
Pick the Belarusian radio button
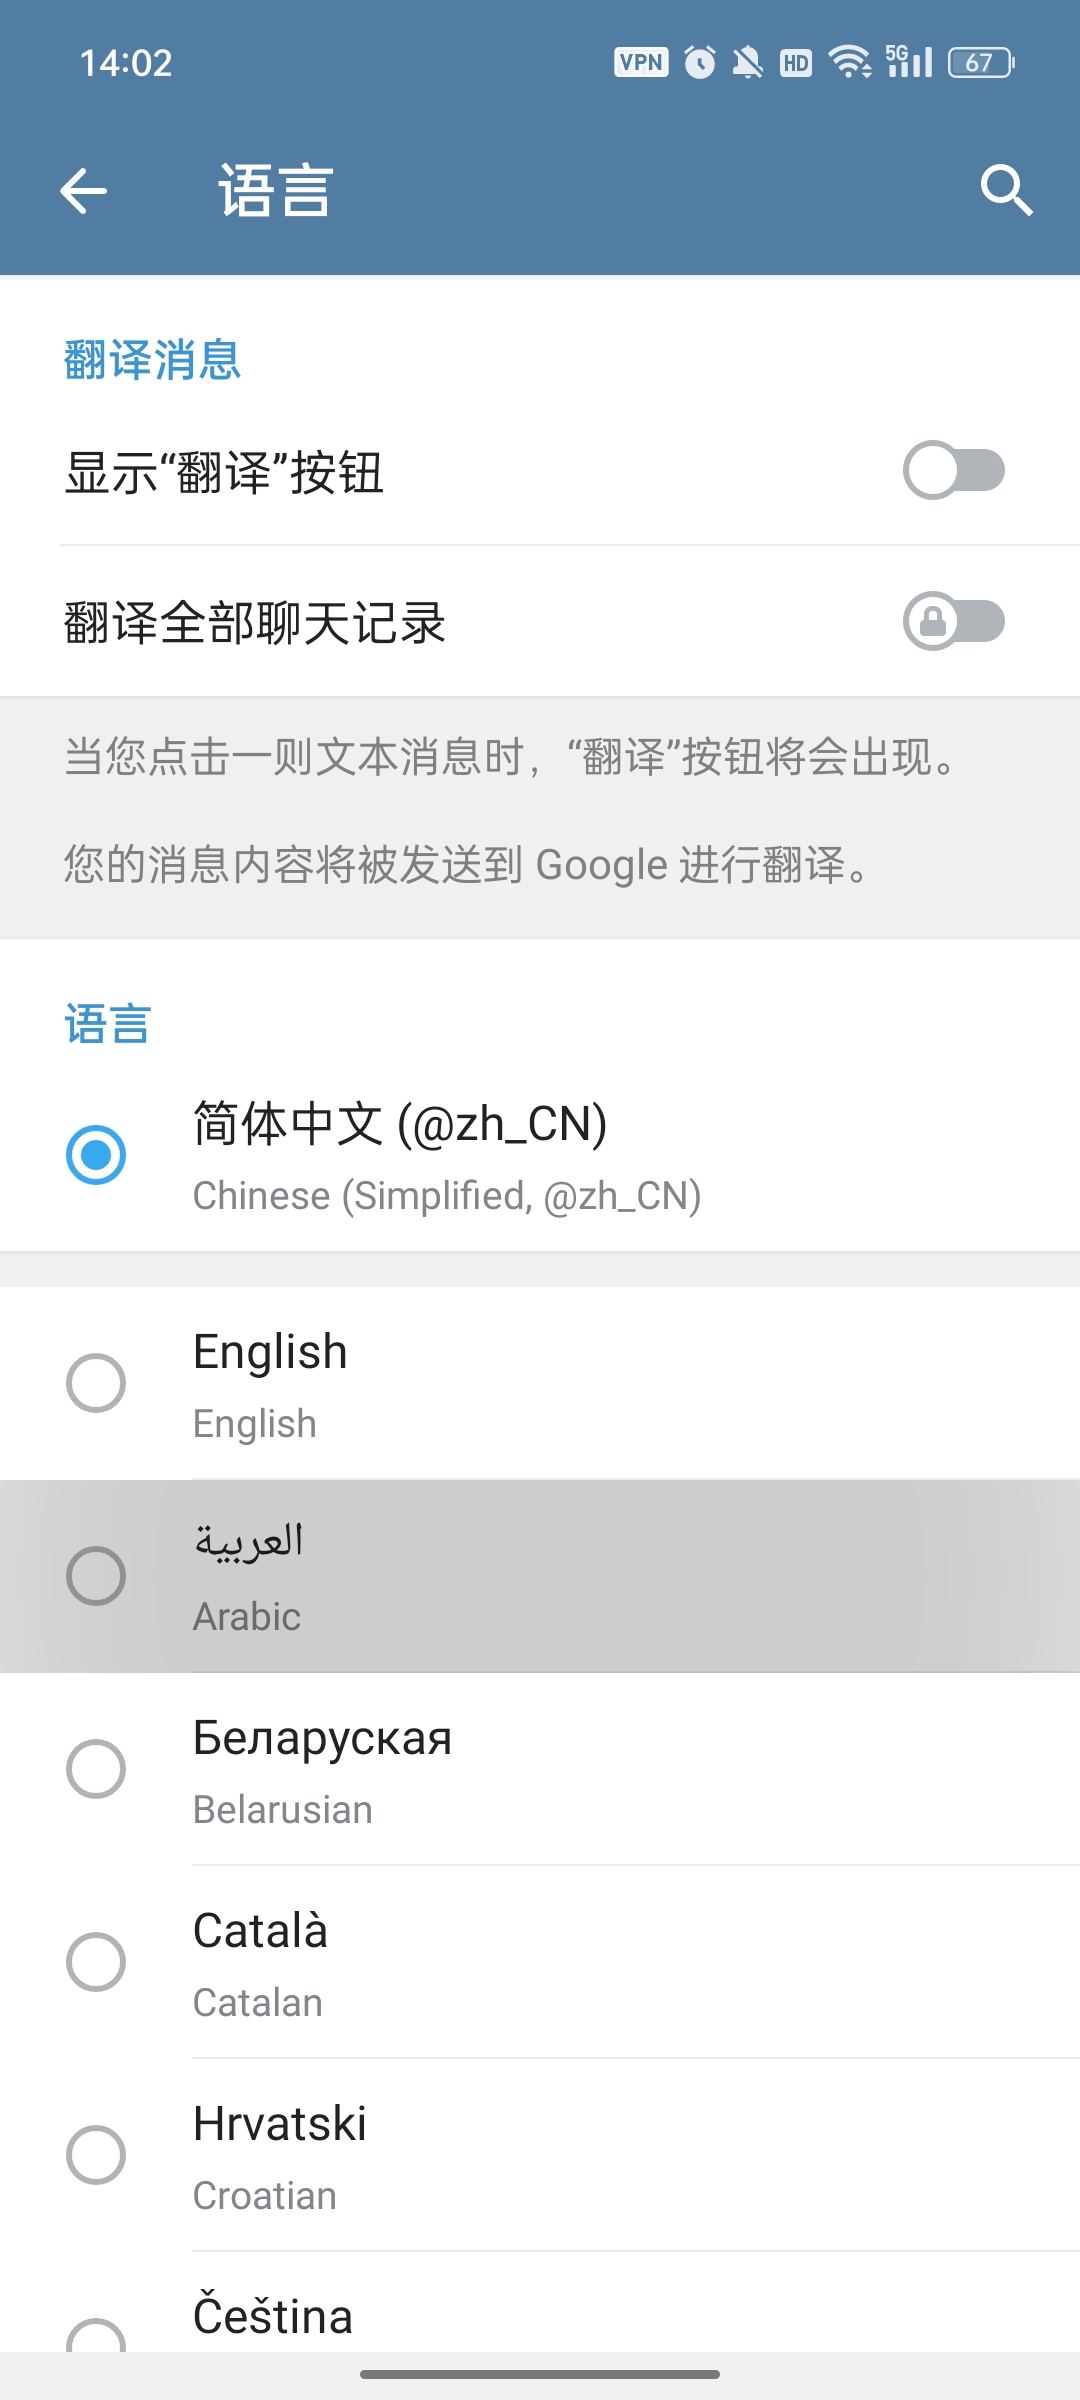[x=96, y=1769]
